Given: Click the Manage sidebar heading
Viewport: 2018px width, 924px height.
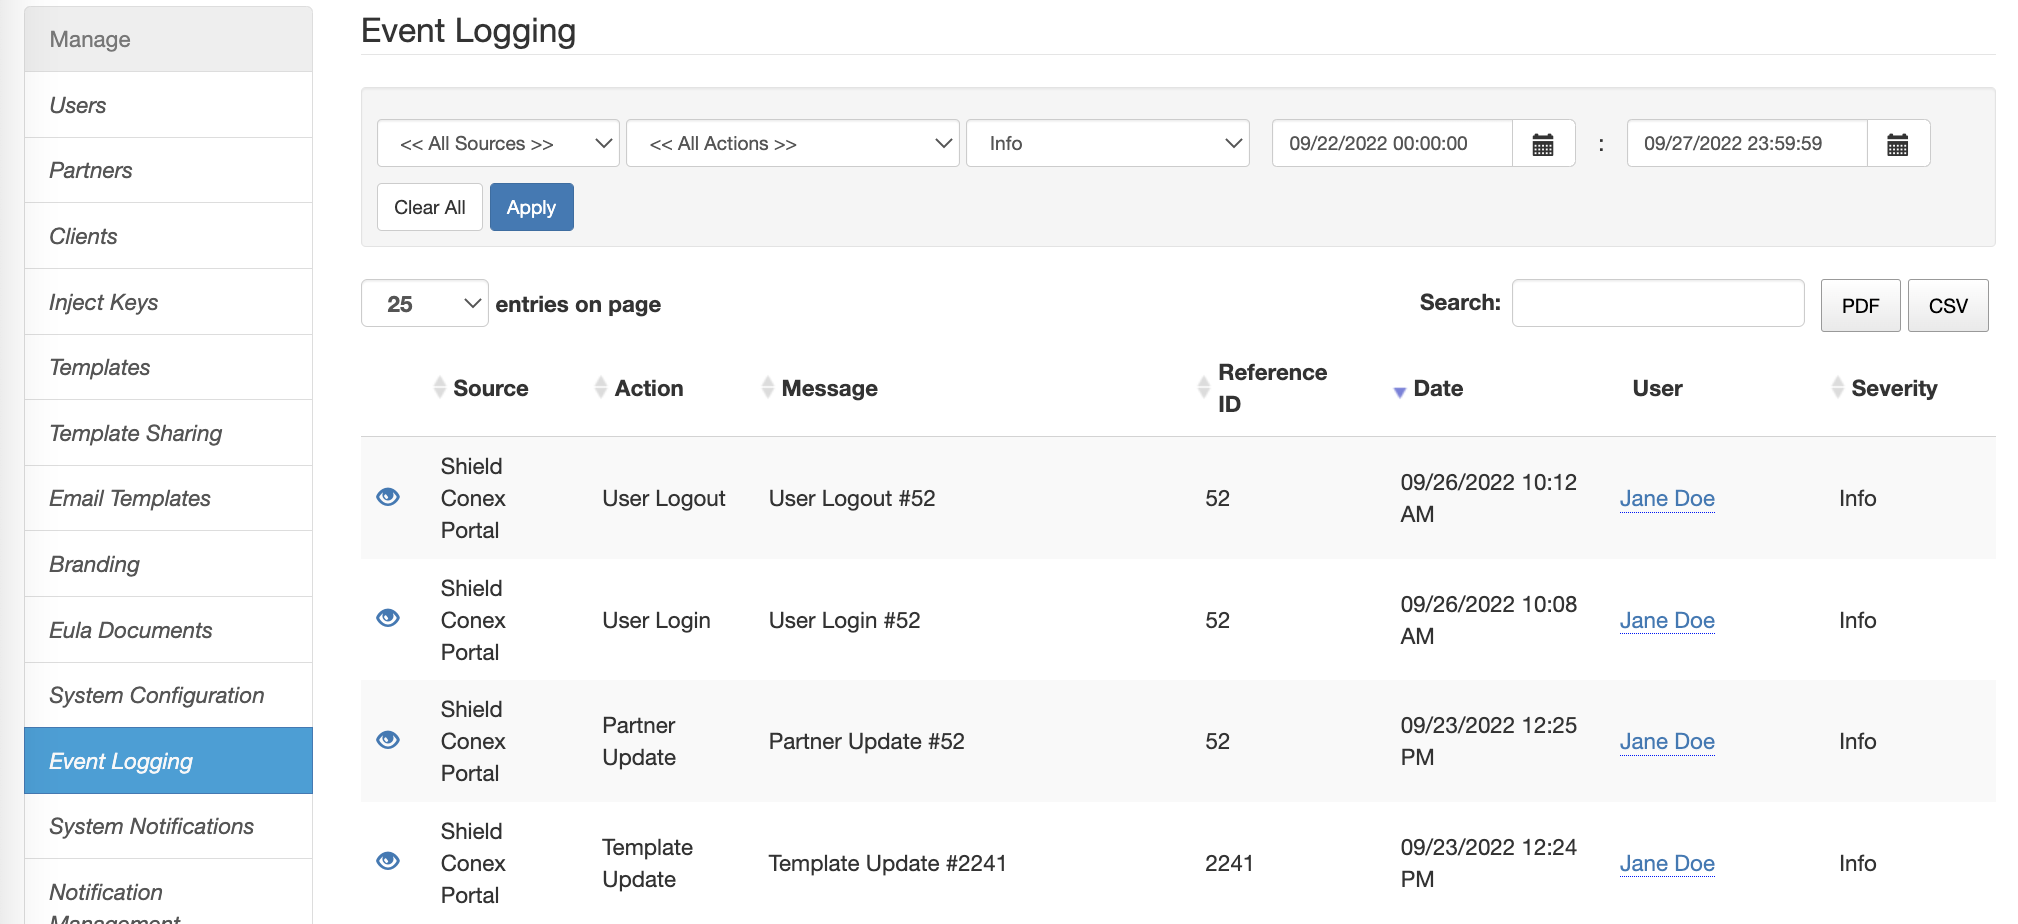Looking at the screenshot, I should 168,39.
